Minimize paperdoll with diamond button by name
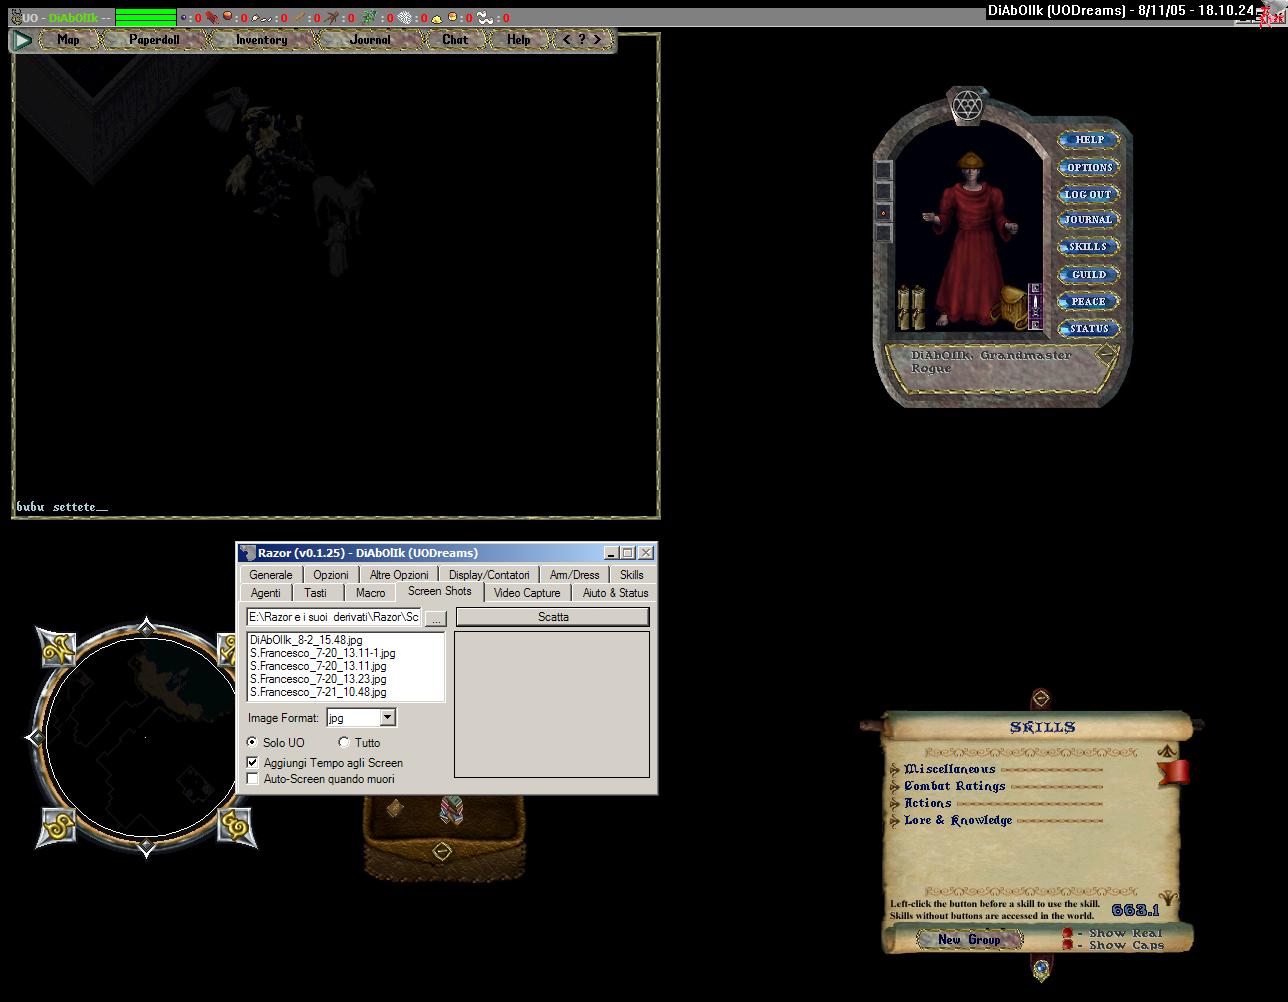 (x=1105, y=353)
